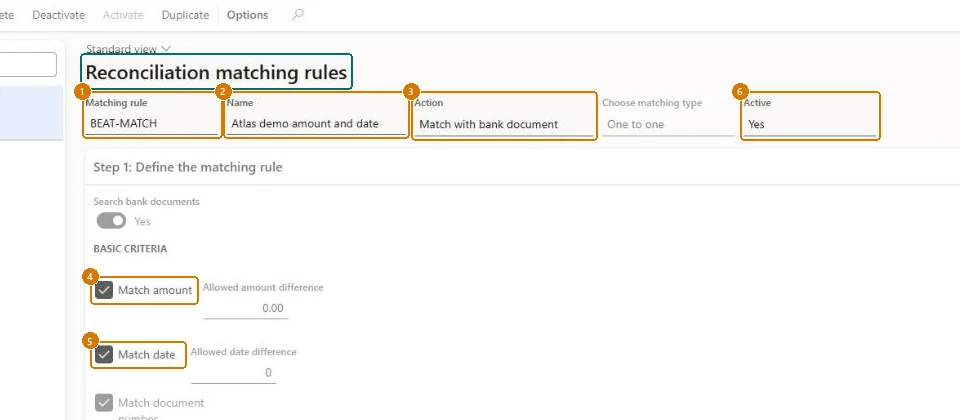Screen dimensions: 960x420
Task: Open the Choose matching type dropdown
Action: click(668, 124)
